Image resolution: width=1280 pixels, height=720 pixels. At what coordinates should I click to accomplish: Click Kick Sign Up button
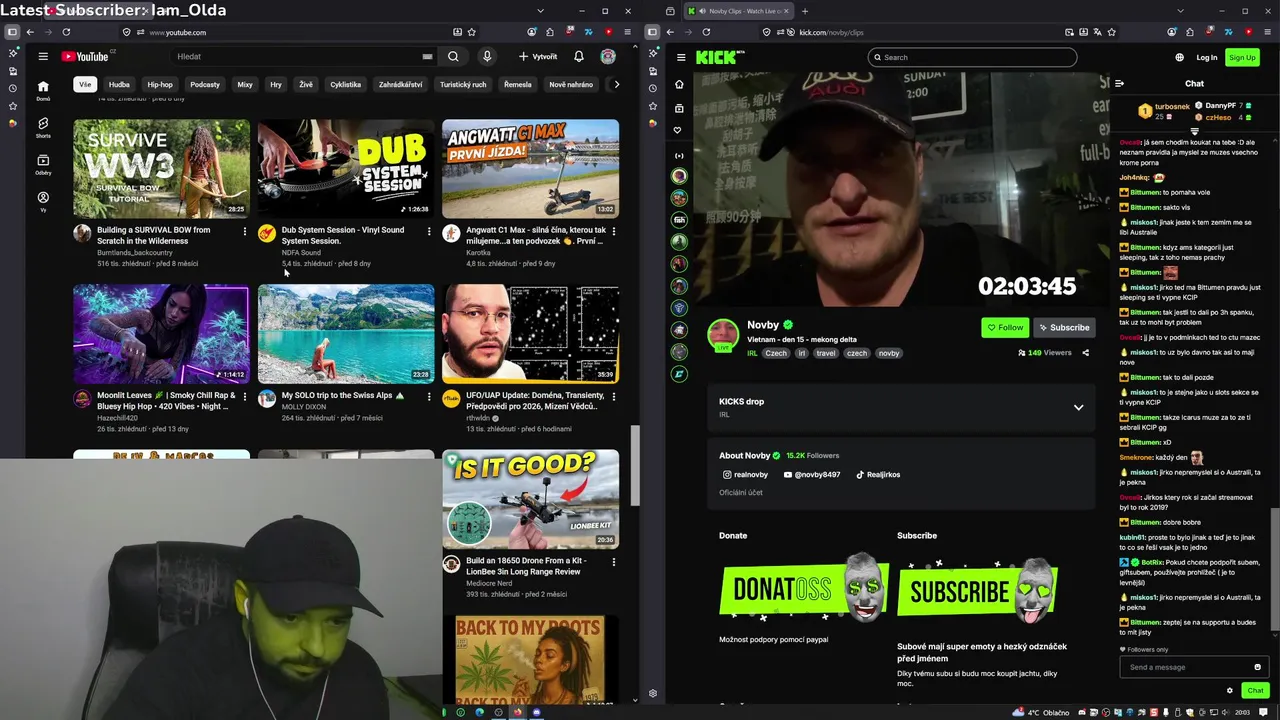point(1242,57)
